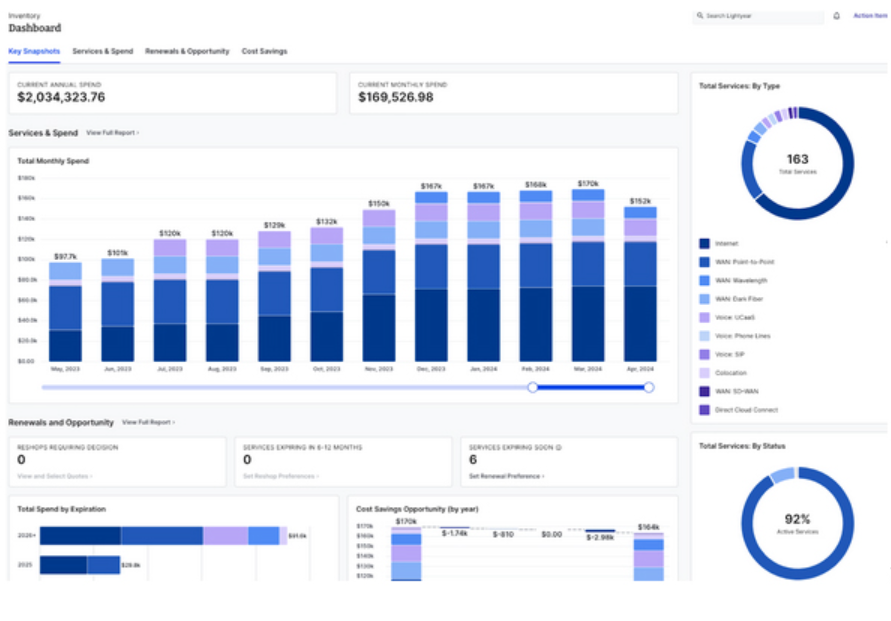This screenshot has height=621, width=891.
Task: Open Renewals and Opportunity View Full Report
Action: point(148,422)
